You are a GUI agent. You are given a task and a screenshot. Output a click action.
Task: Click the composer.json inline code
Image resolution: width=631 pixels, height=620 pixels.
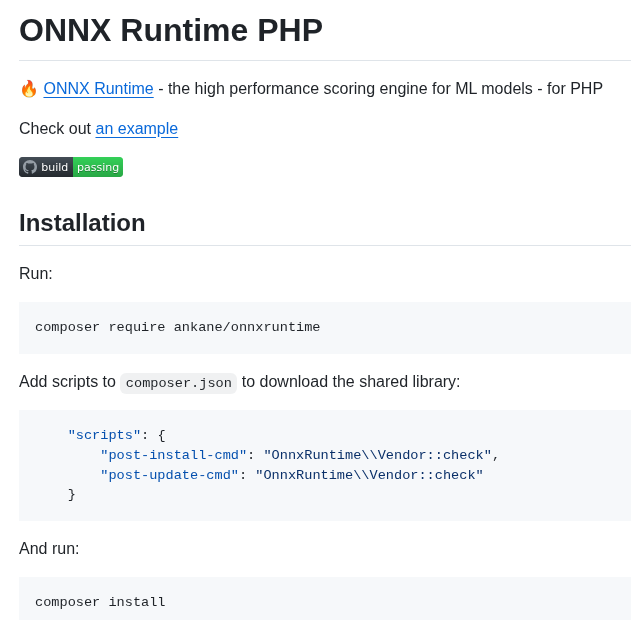coord(178,383)
